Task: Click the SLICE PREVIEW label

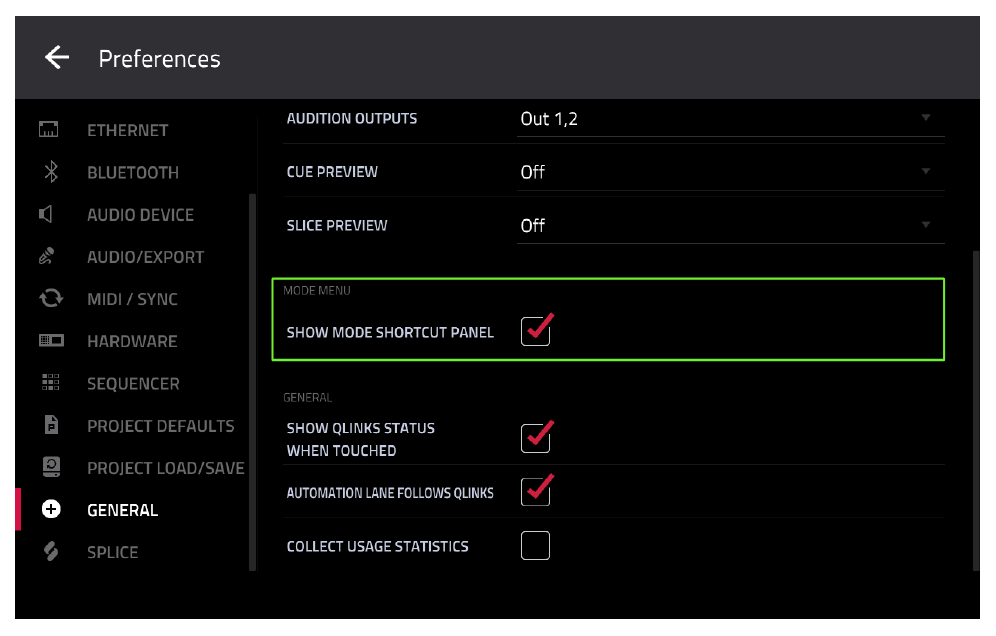Action: coord(337,226)
